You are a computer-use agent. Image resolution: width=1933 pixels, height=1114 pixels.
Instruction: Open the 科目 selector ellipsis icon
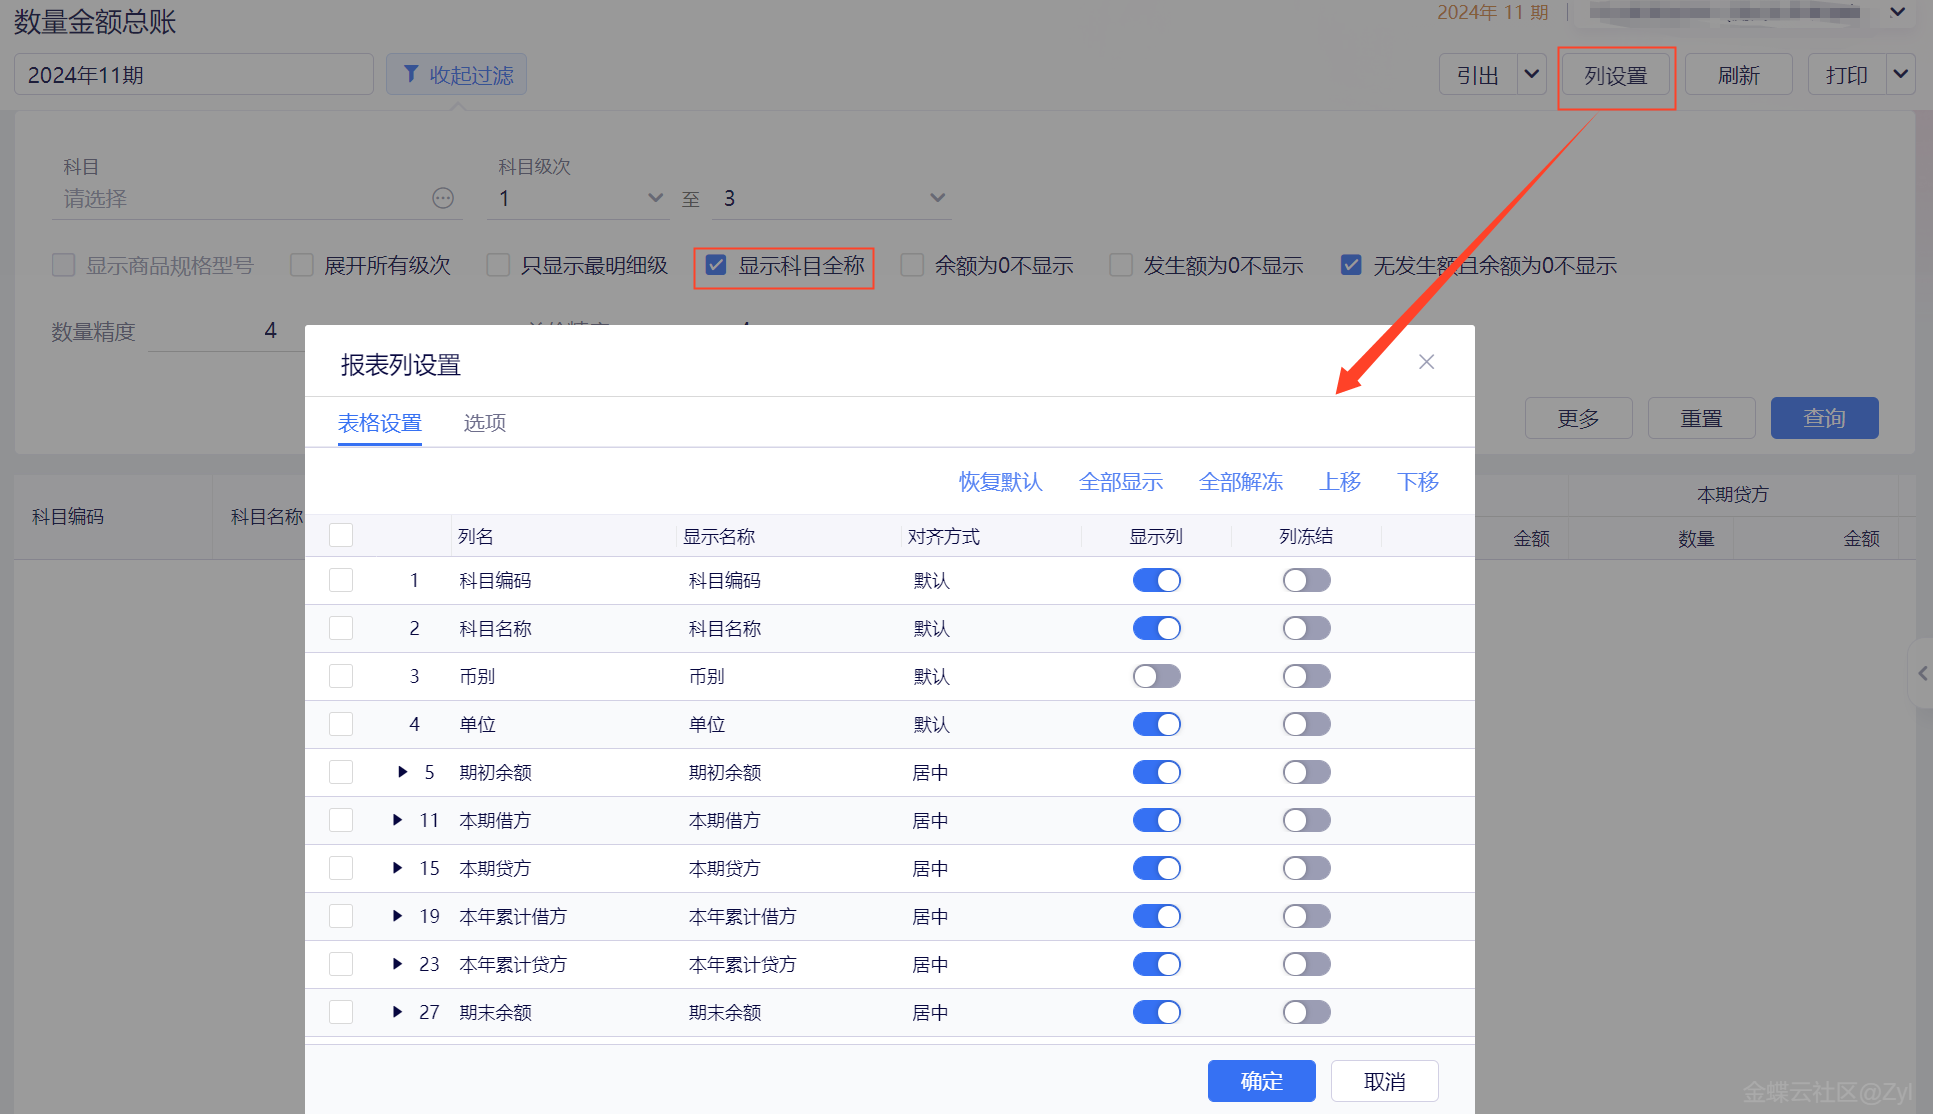[x=443, y=198]
